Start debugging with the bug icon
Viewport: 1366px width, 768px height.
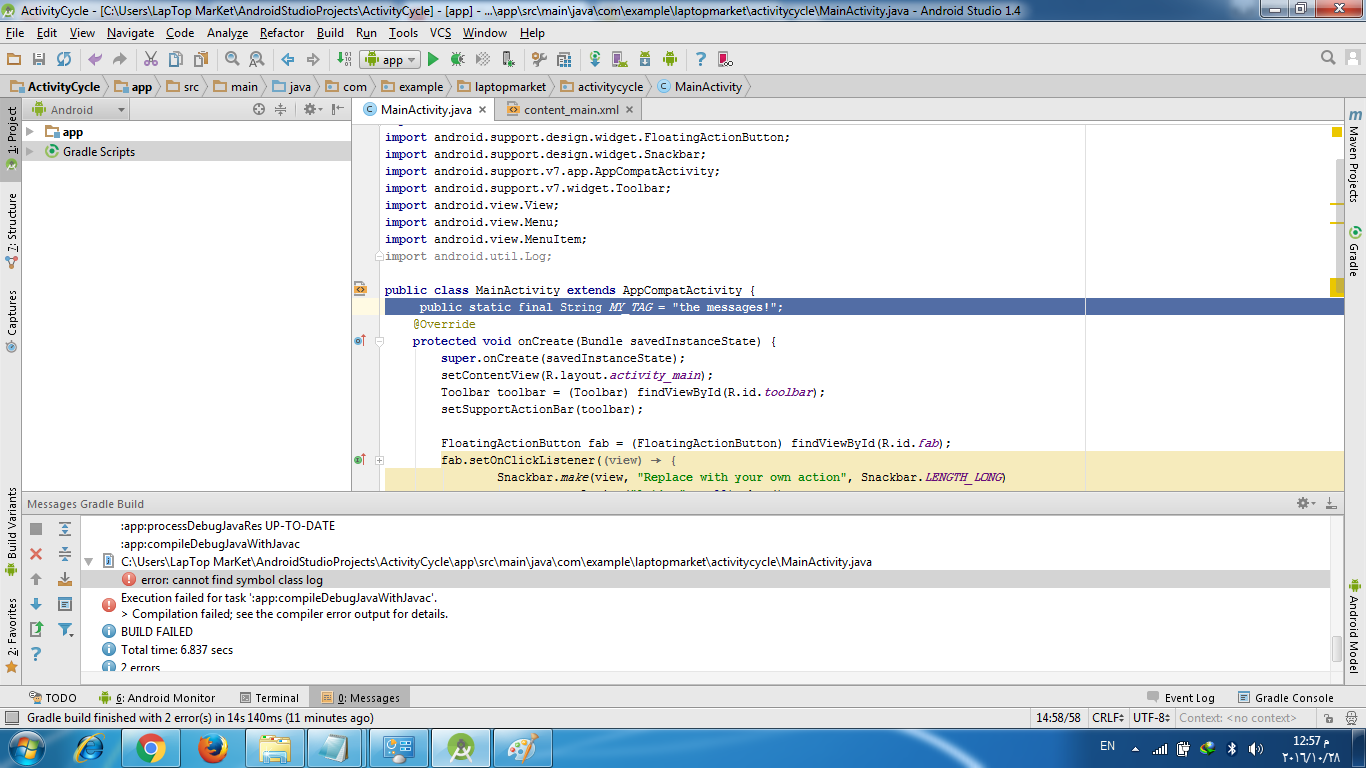(457, 59)
